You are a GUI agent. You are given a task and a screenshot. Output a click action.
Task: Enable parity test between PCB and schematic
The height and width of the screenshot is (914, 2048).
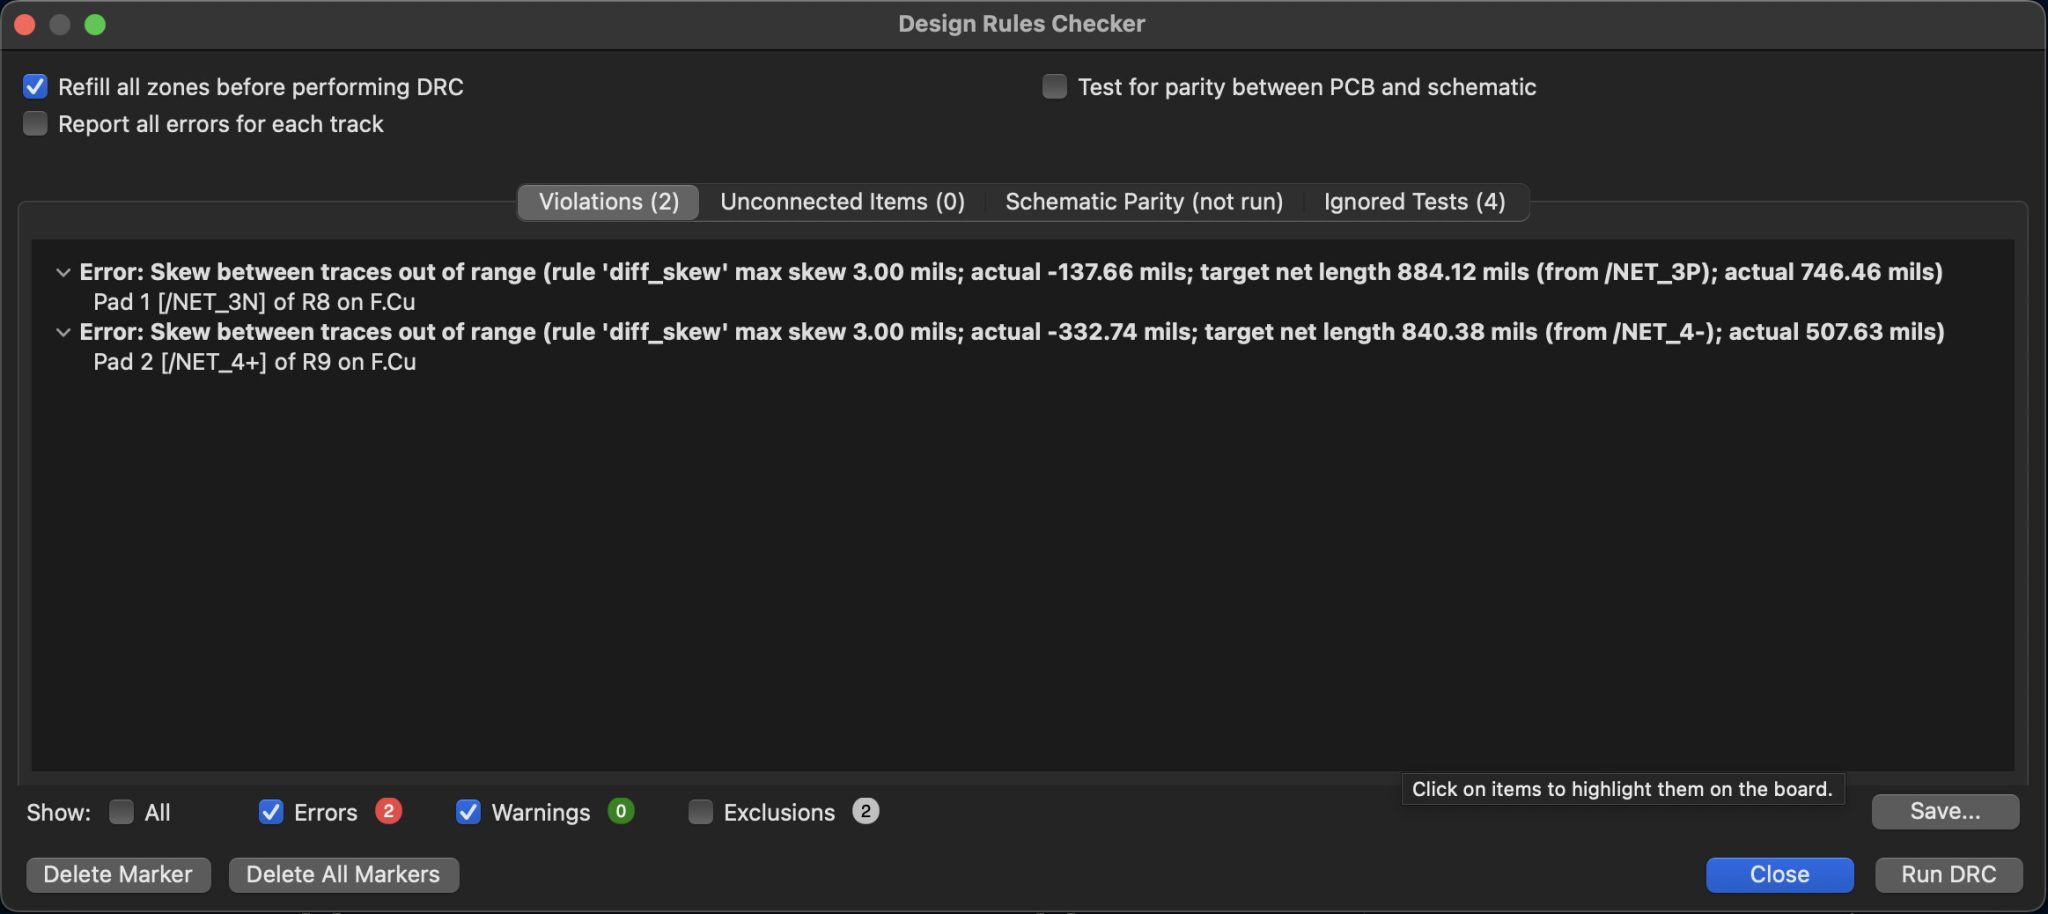click(x=1054, y=87)
